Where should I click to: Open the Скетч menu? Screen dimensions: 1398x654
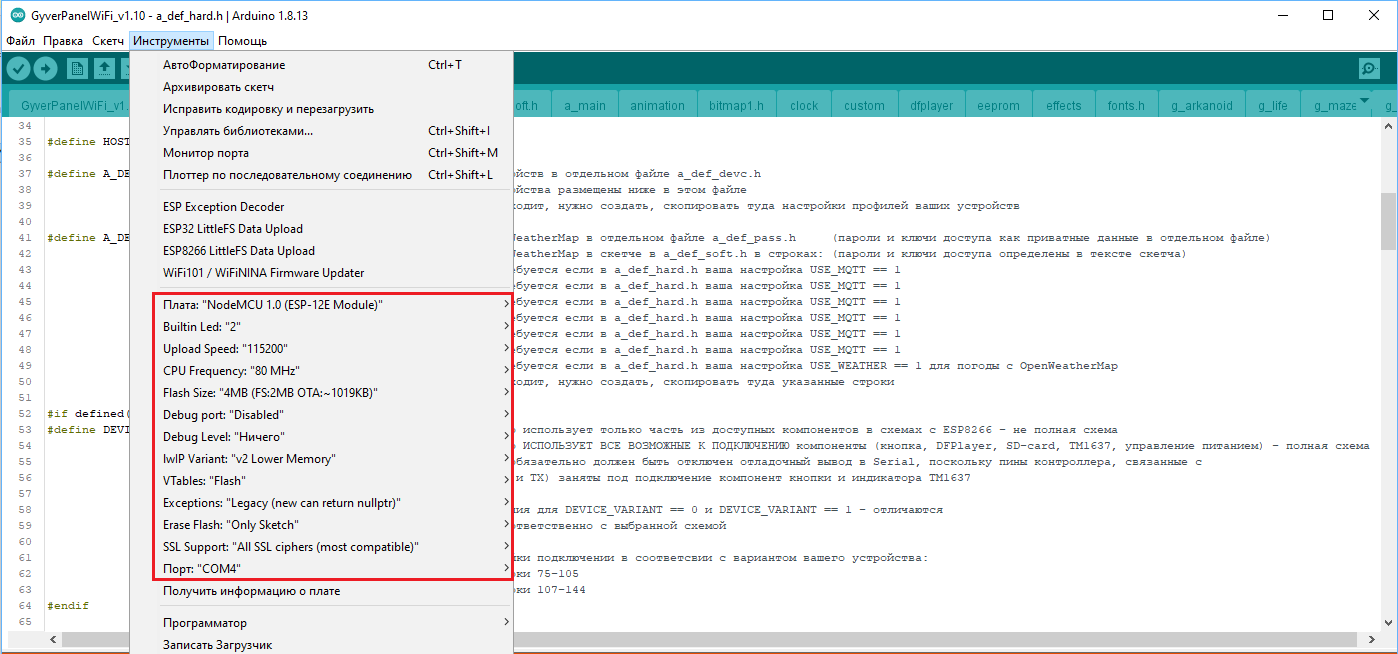click(x=108, y=41)
